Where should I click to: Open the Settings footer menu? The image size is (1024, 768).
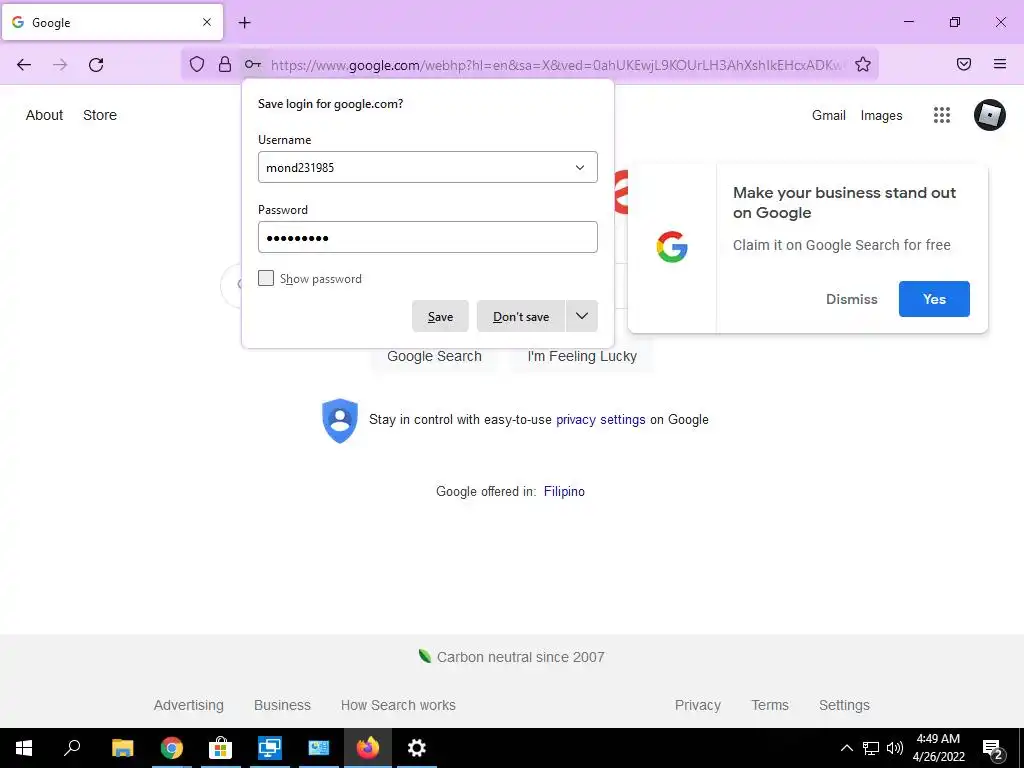click(844, 705)
